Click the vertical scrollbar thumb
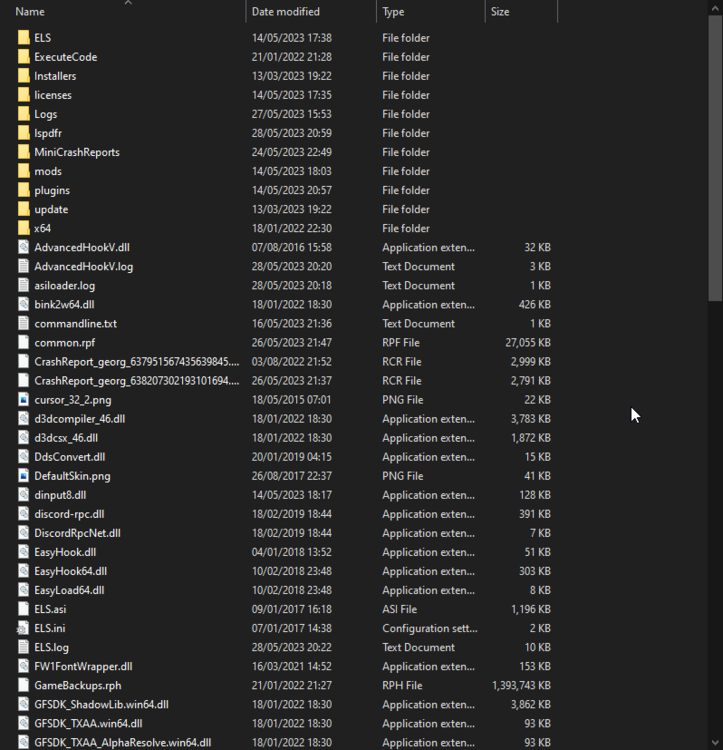Screen dimensions: 723x750 [715, 158]
